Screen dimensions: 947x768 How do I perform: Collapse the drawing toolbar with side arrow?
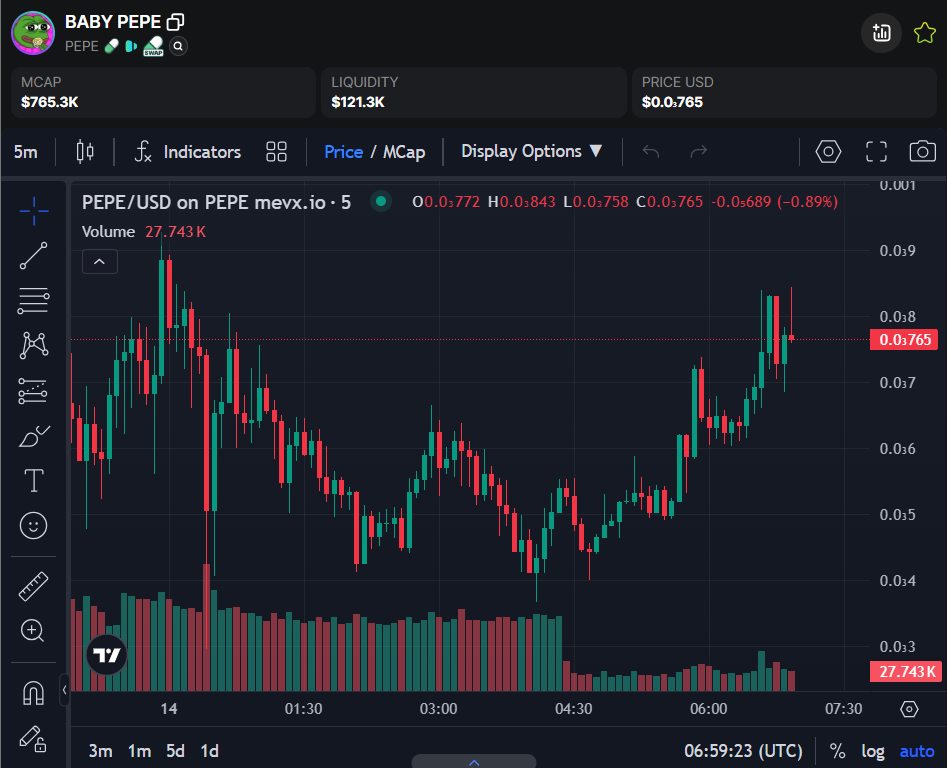coord(65,690)
